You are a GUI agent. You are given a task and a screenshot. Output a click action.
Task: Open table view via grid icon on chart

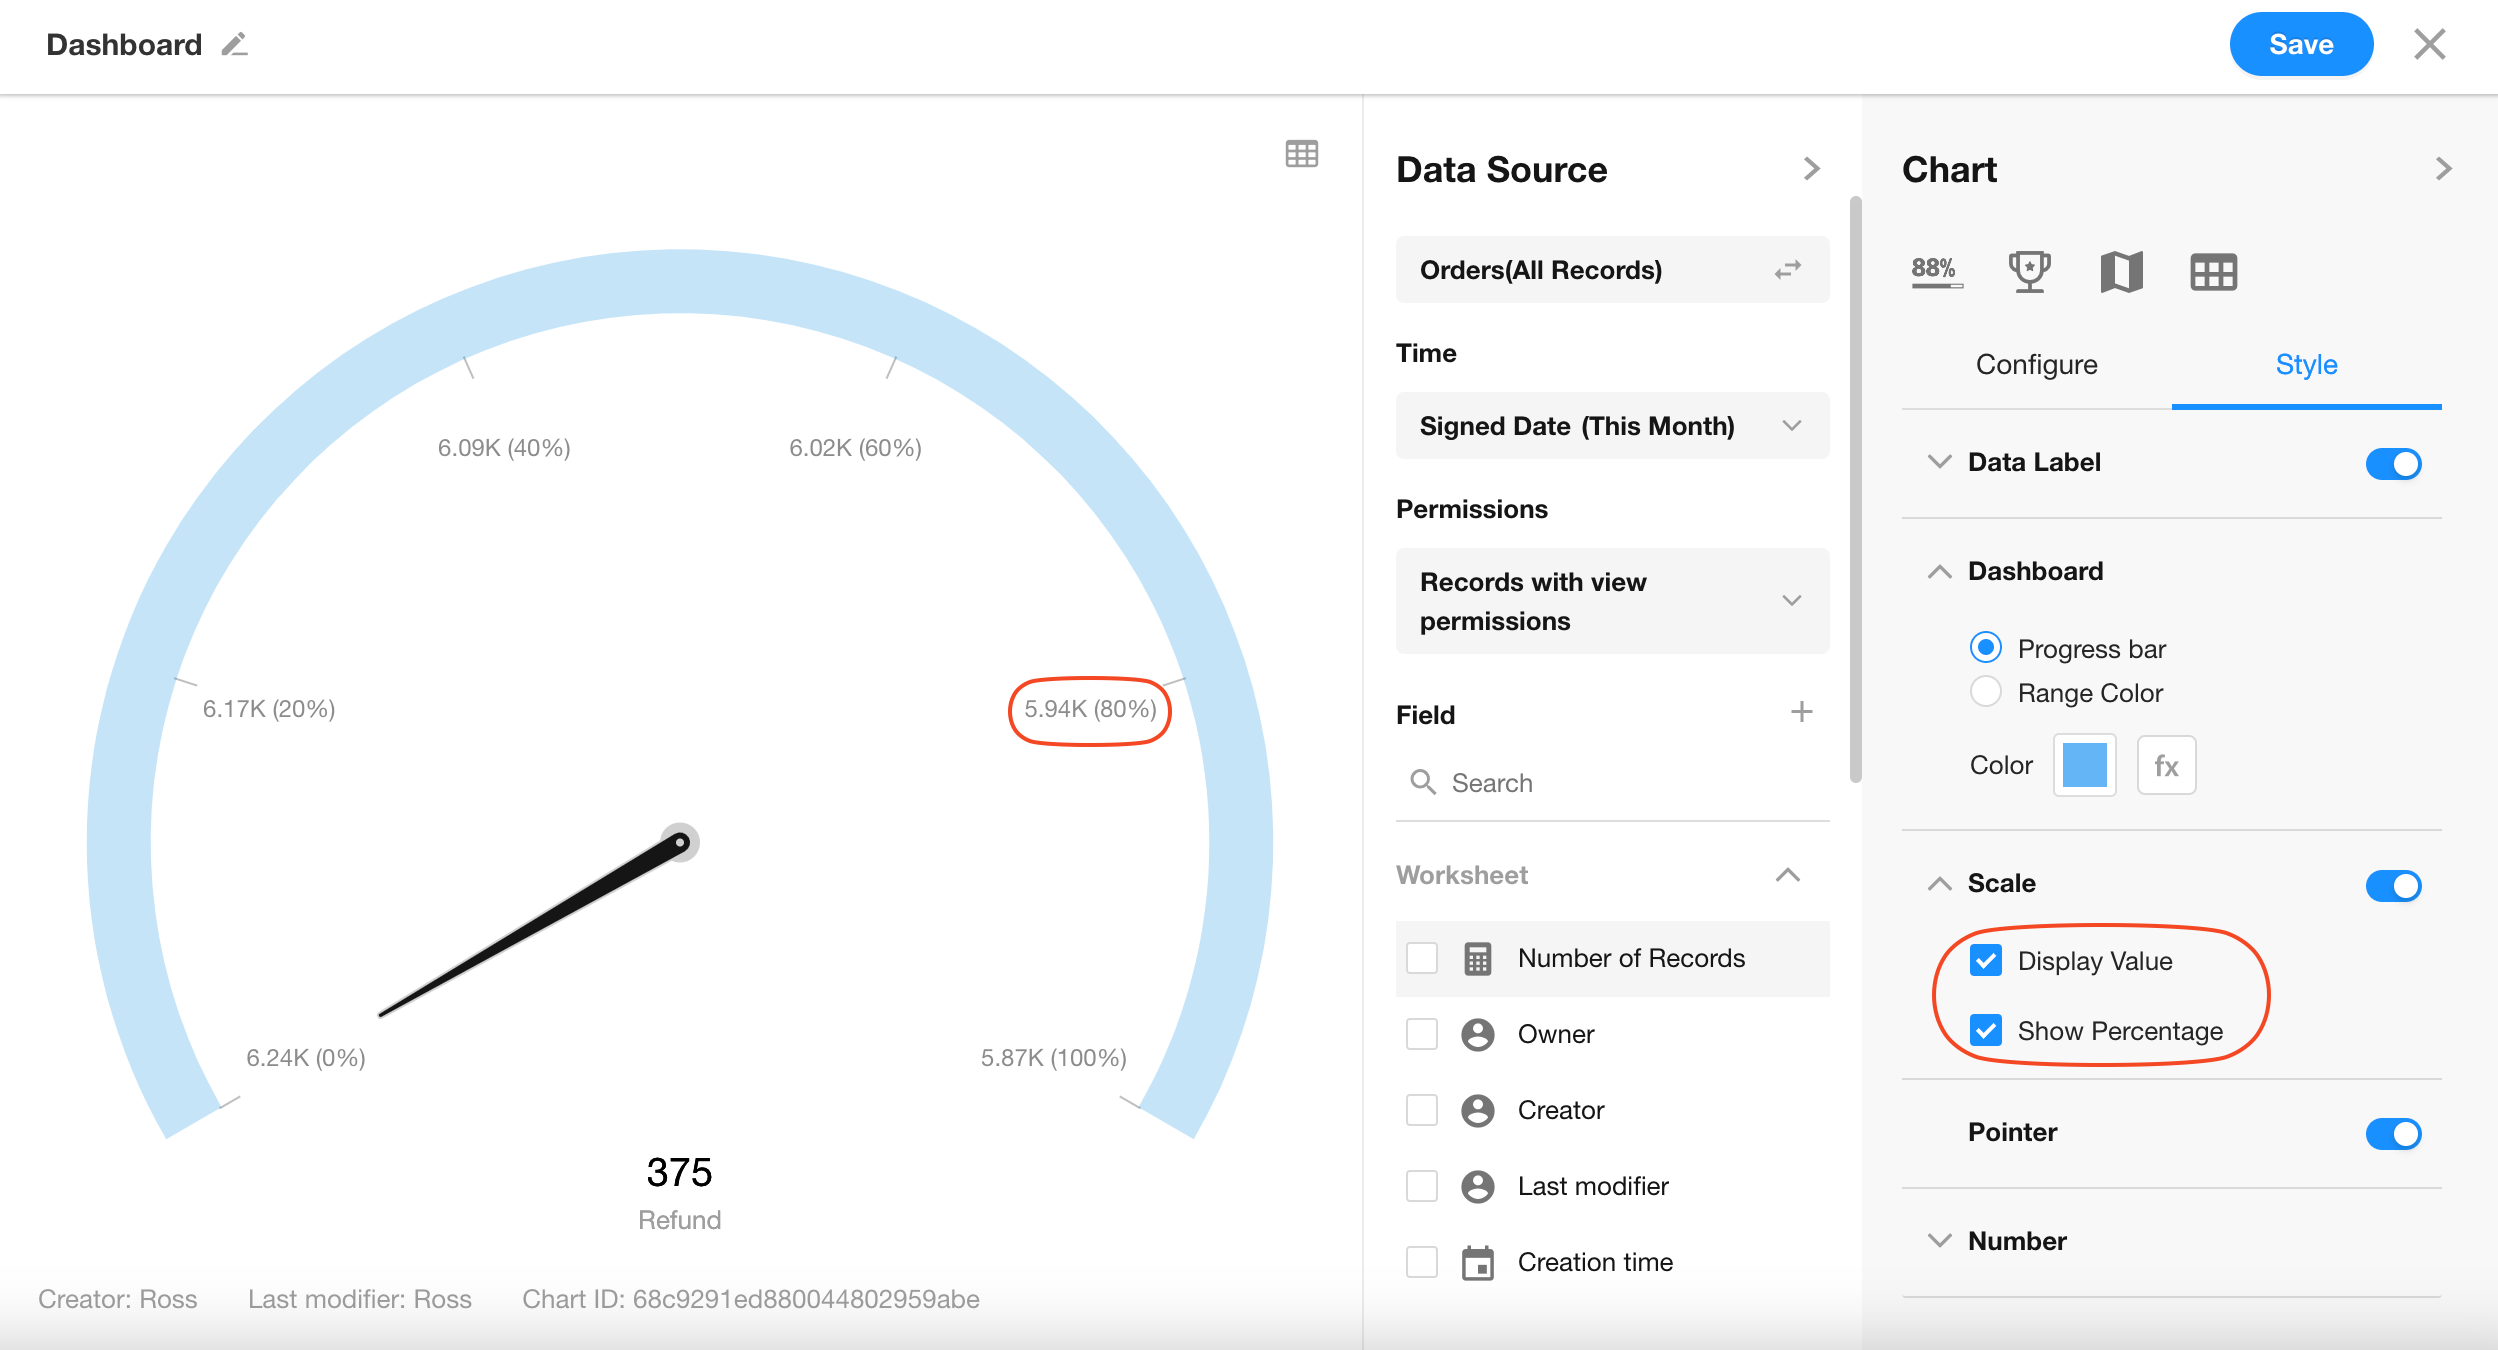(x=1301, y=154)
